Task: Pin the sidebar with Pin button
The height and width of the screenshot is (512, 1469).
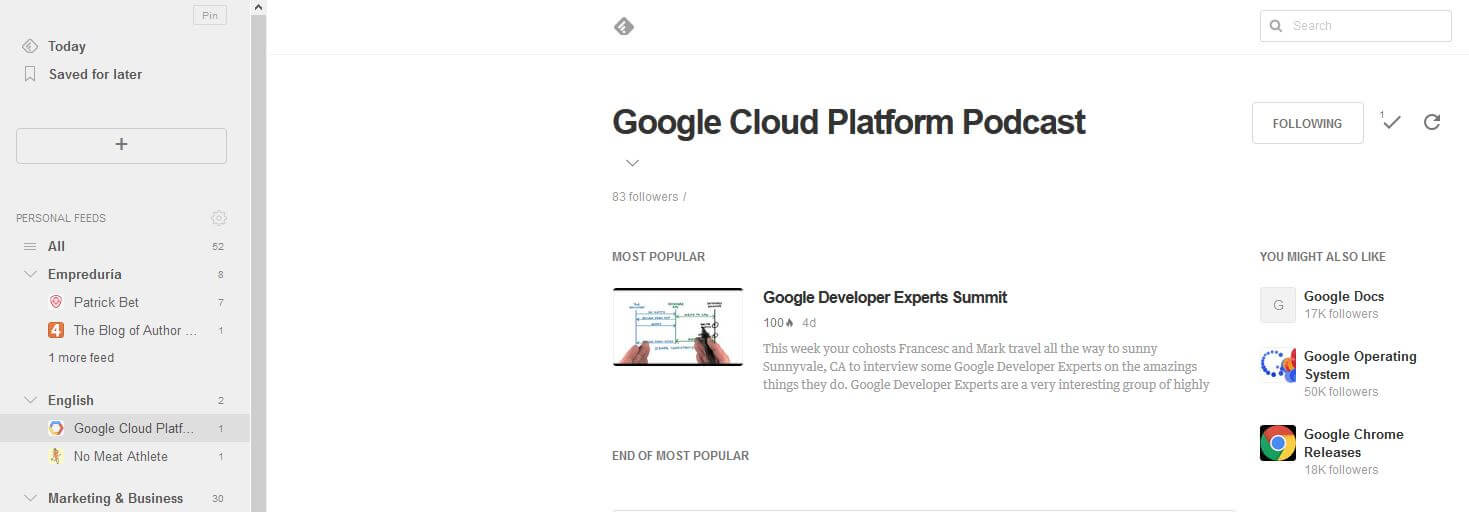Action: point(210,15)
